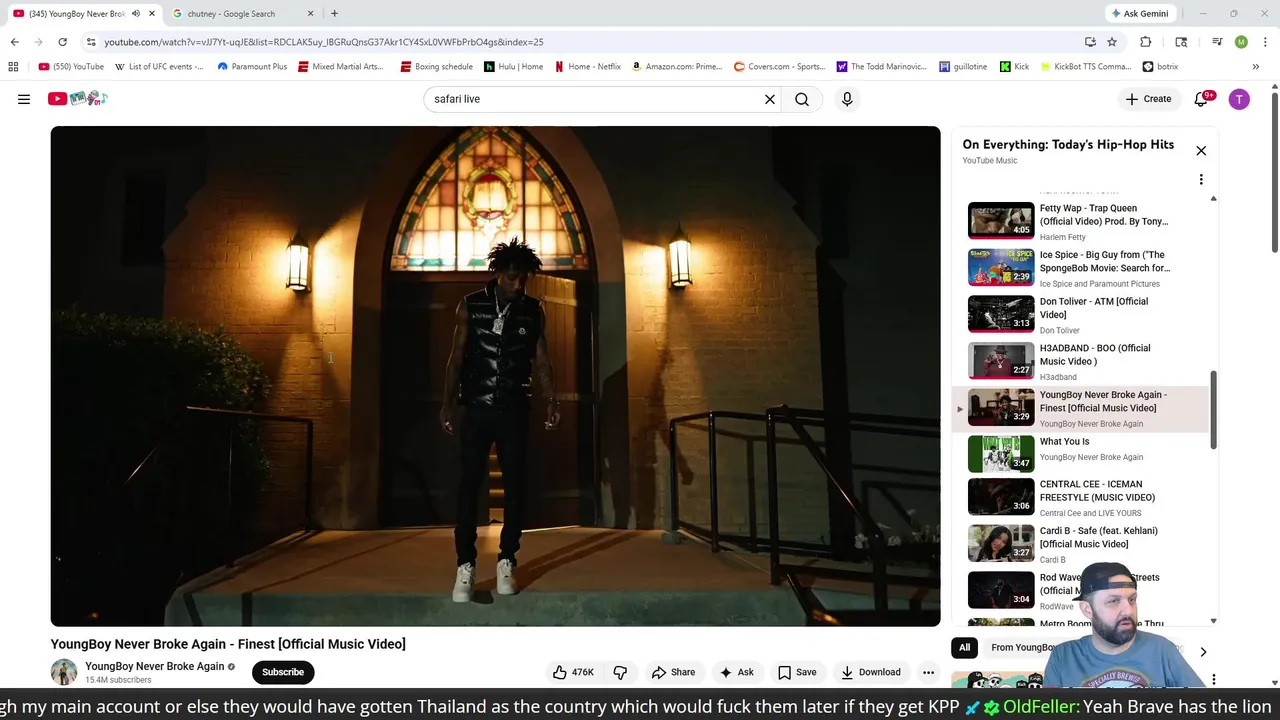Show next filter chips with the arrow

click(1203, 652)
